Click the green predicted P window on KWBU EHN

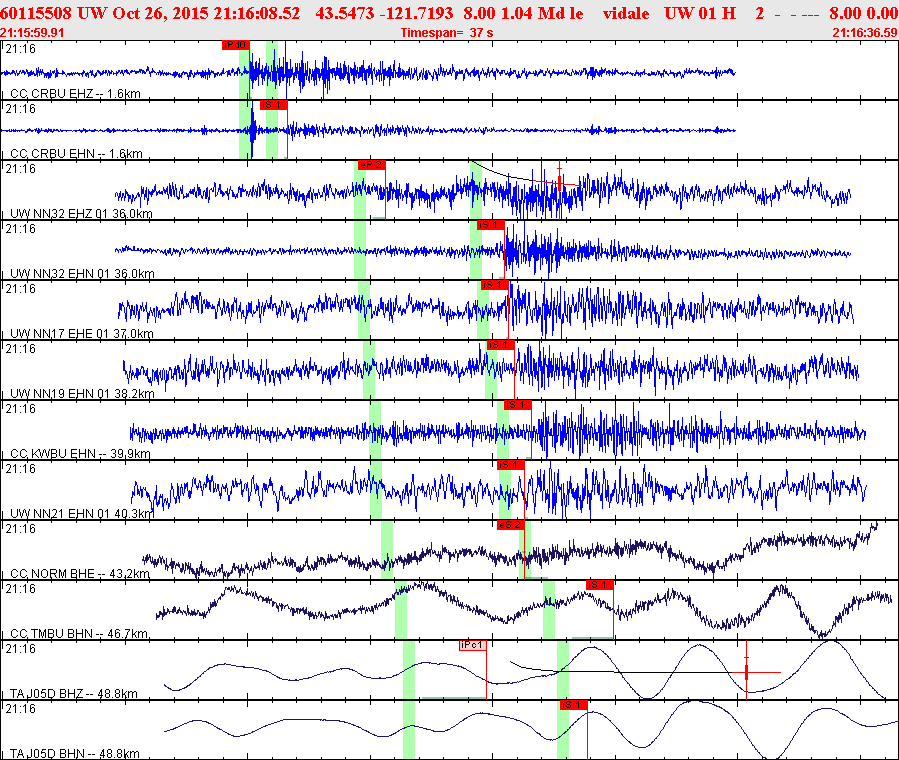coord(375,430)
